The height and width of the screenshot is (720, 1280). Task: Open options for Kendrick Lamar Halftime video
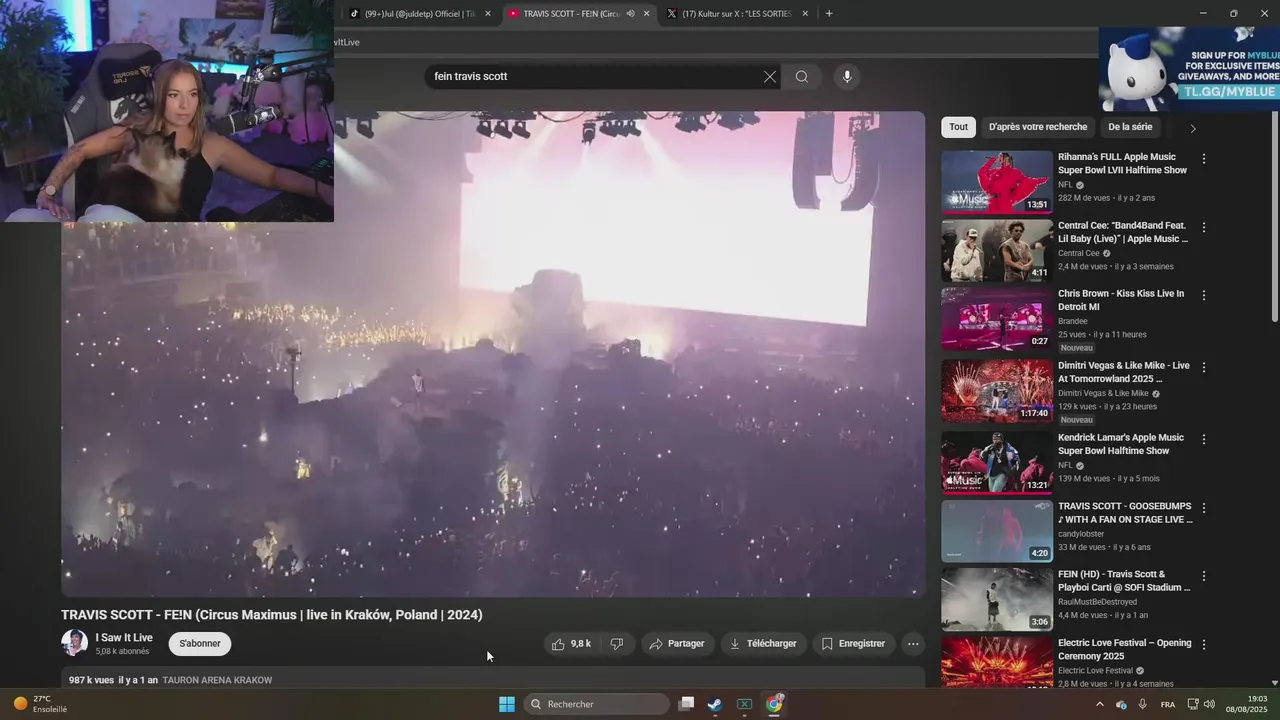(x=1204, y=439)
